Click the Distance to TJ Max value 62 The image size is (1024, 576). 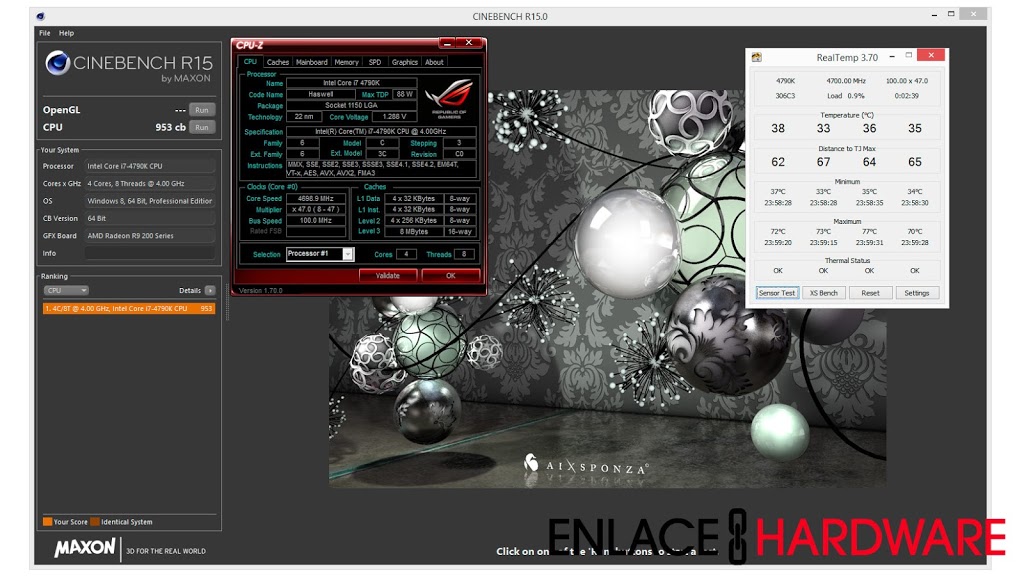click(778, 162)
